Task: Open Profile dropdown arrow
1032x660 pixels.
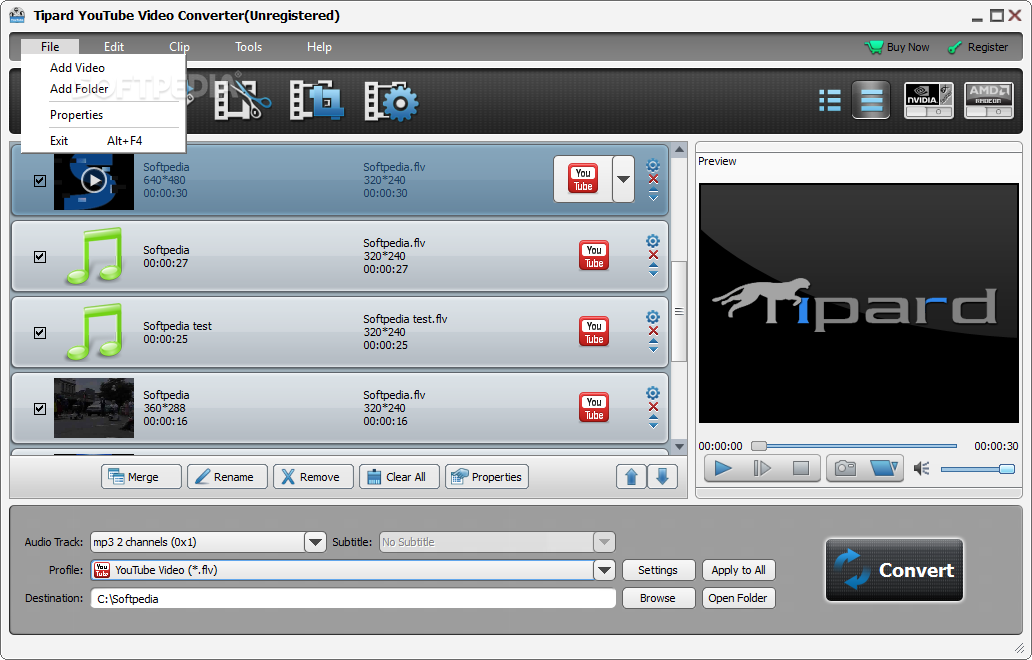Action: 604,570
